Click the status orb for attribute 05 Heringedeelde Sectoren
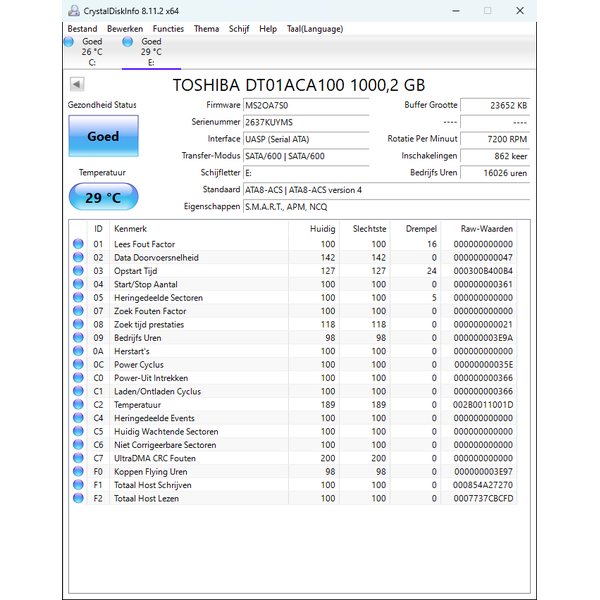 [78, 297]
